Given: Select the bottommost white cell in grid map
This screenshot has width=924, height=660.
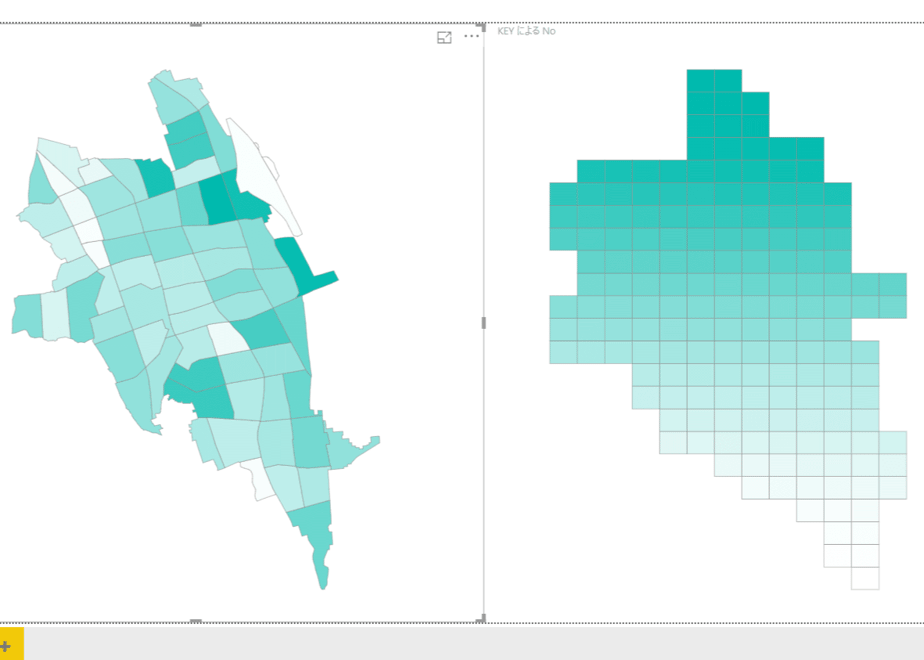Looking at the screenshot, I should click(865, 579).
